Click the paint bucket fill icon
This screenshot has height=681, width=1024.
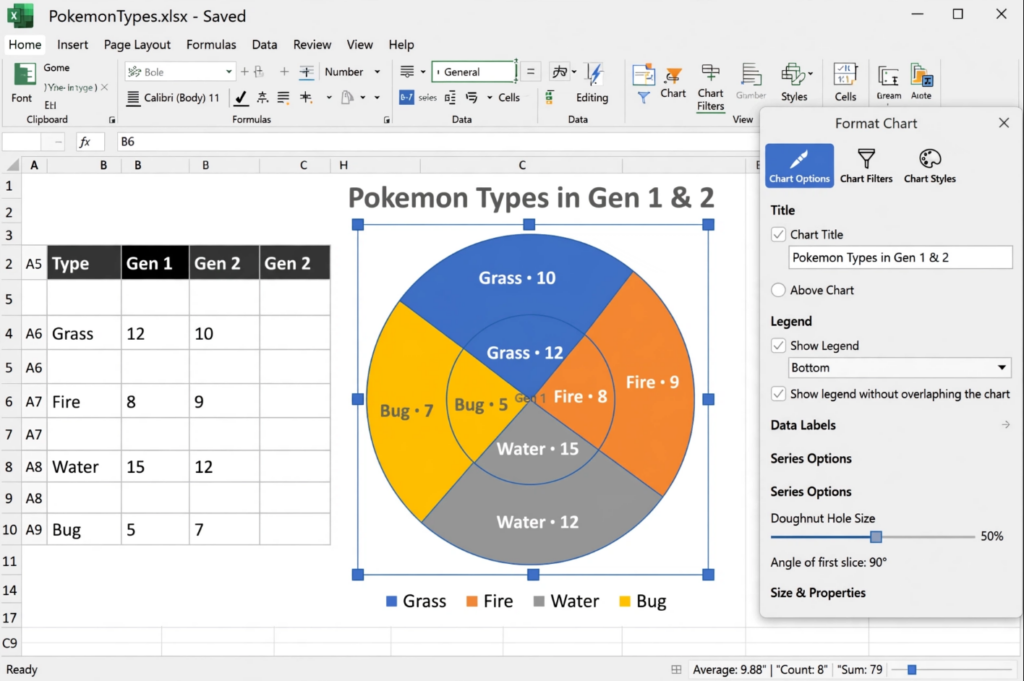(347, 98)
